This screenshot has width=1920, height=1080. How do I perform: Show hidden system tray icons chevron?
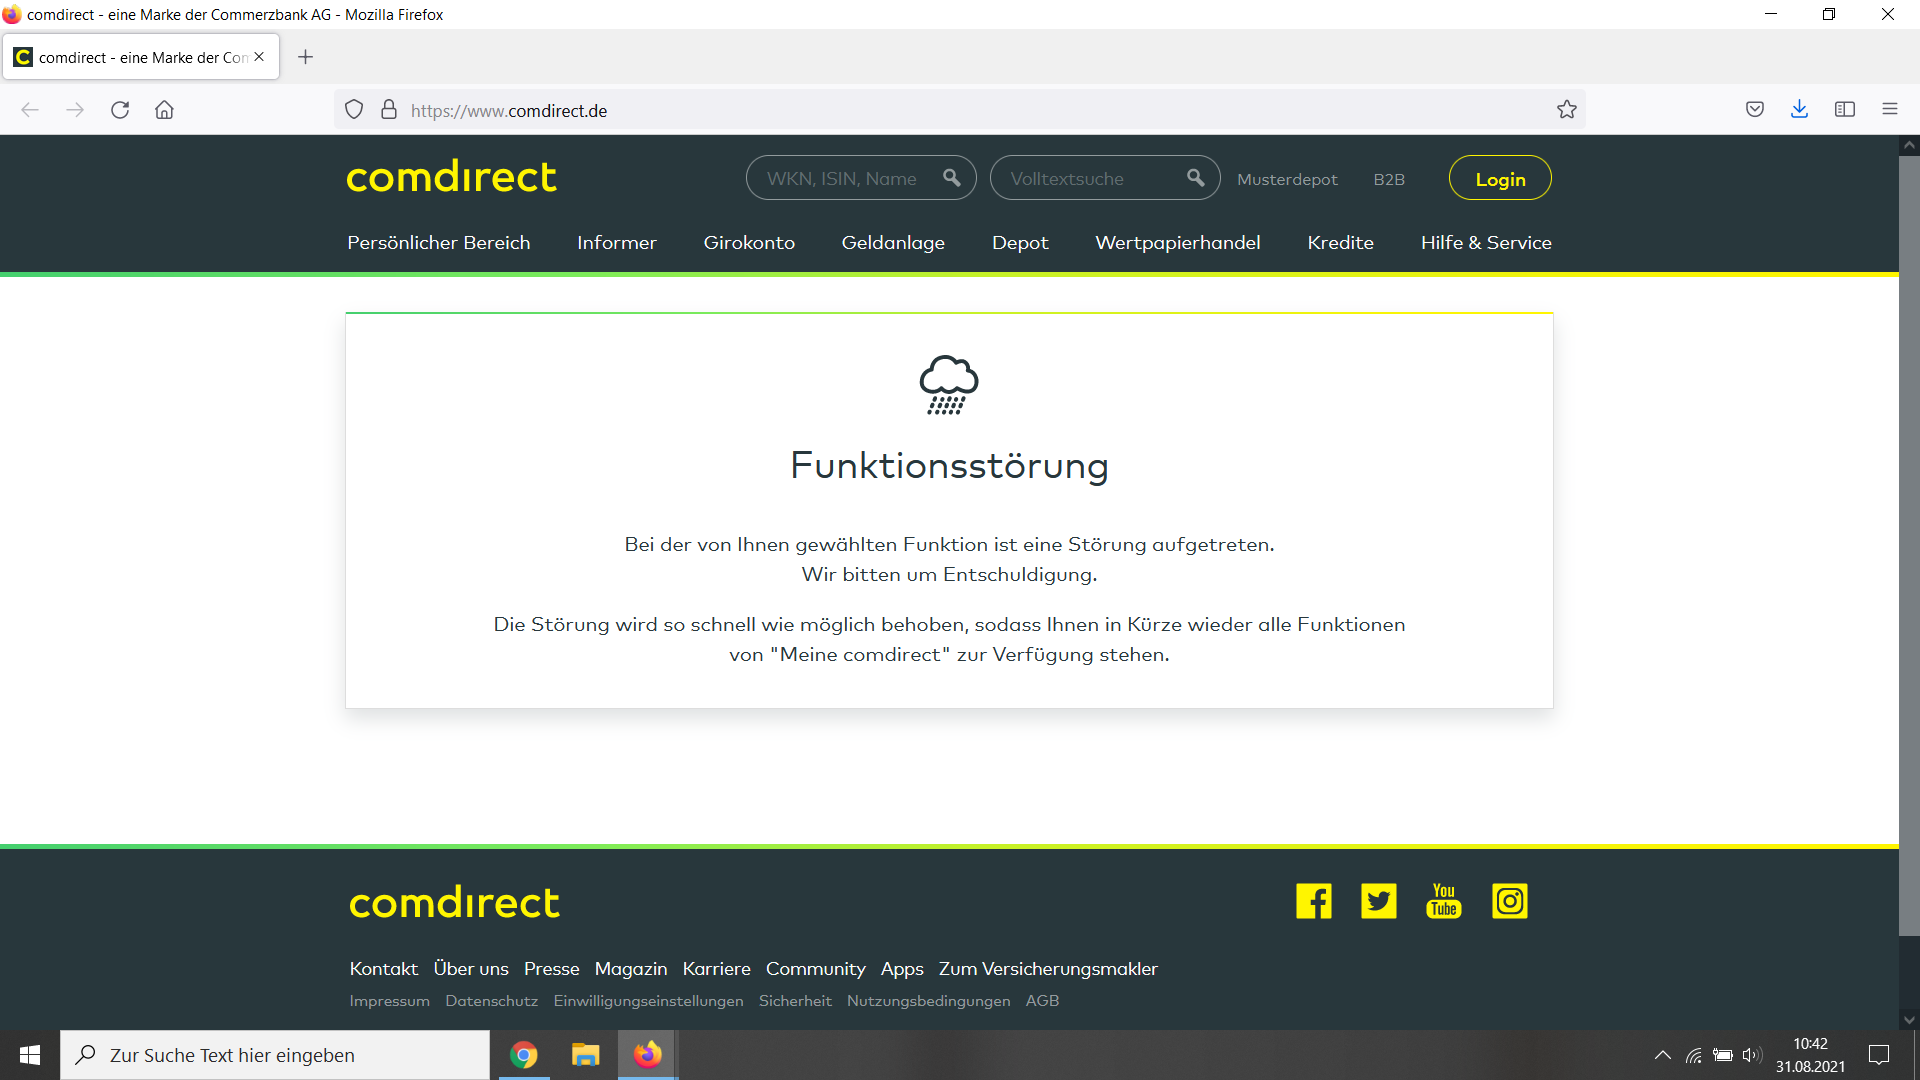click(1662, 1055)
